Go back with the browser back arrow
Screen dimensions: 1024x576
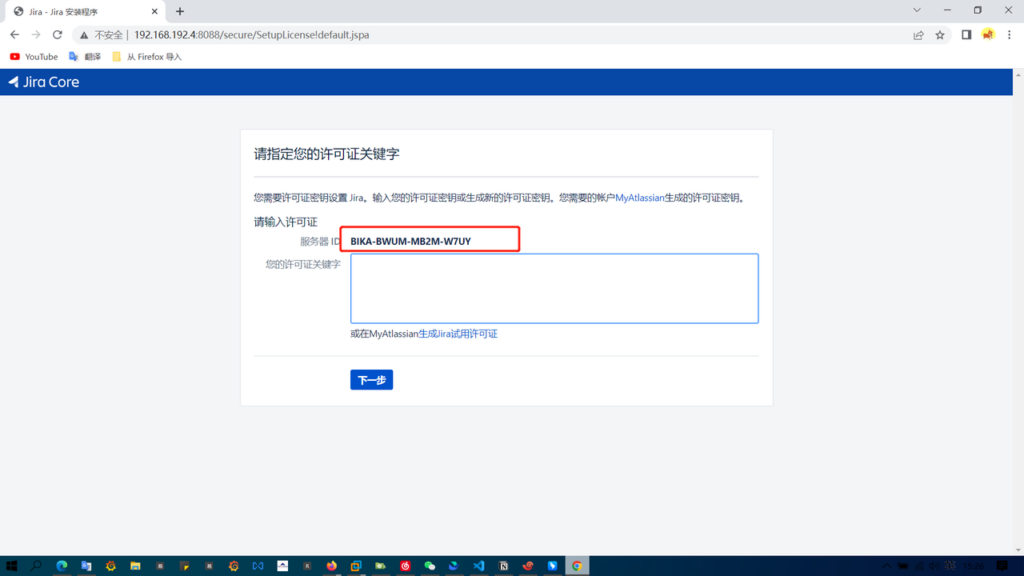tap(14, 35)
